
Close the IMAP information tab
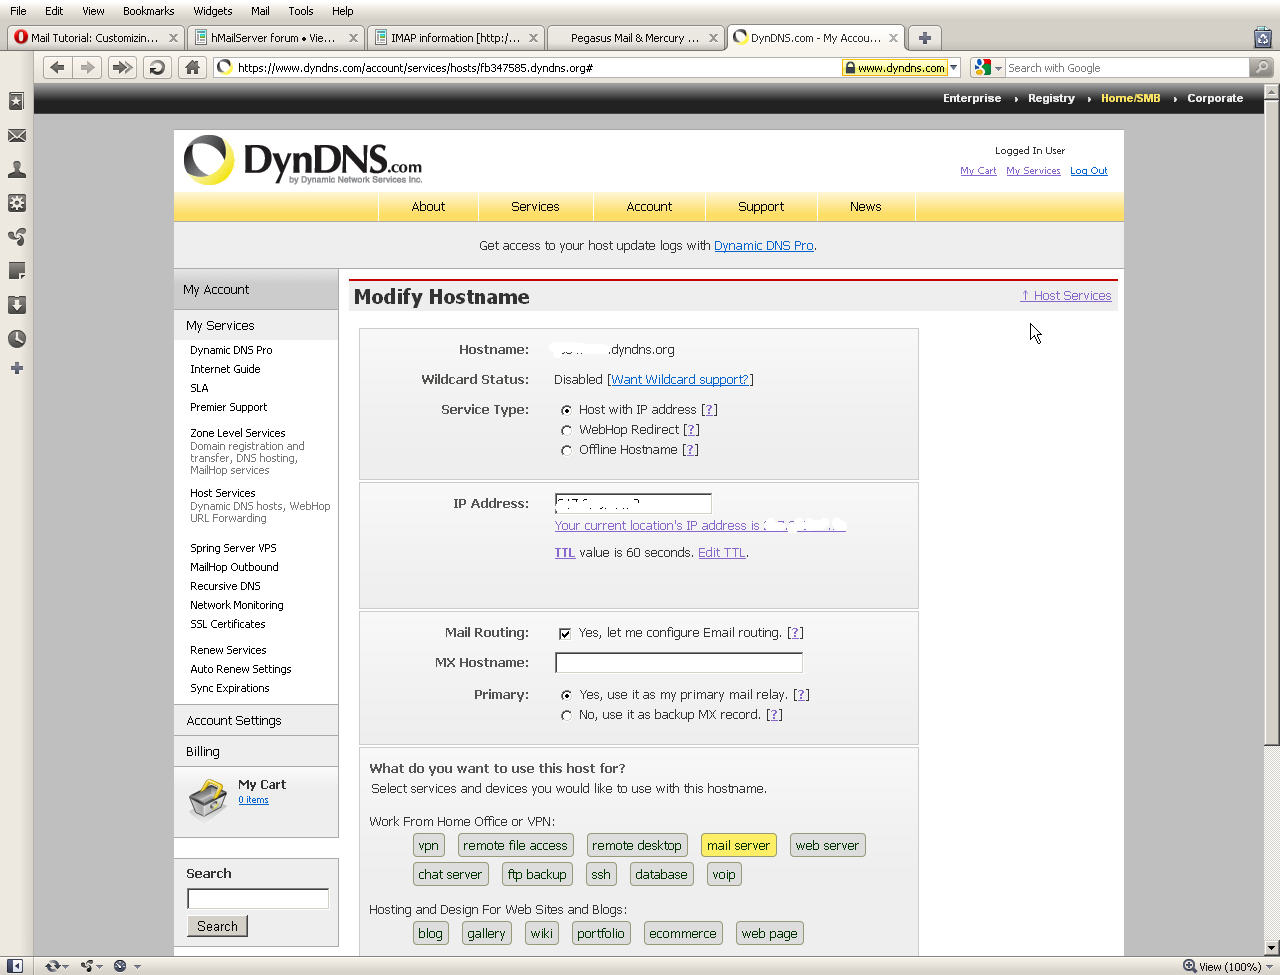point(533,38)
